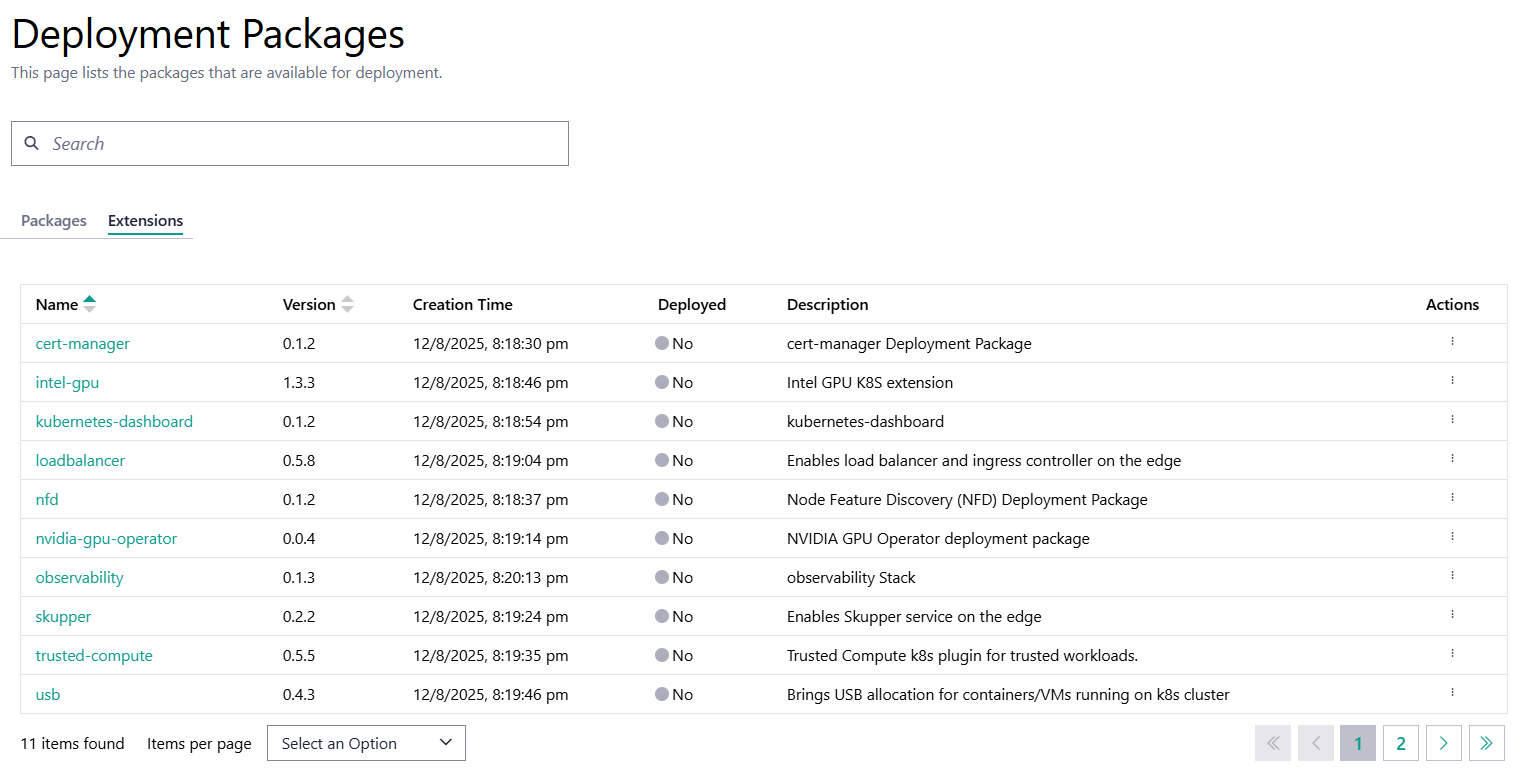This screenshot has height=769, width=1536.
Task: Open actions menu for loadbalancer row
Action: click(x=1452, y=459)
